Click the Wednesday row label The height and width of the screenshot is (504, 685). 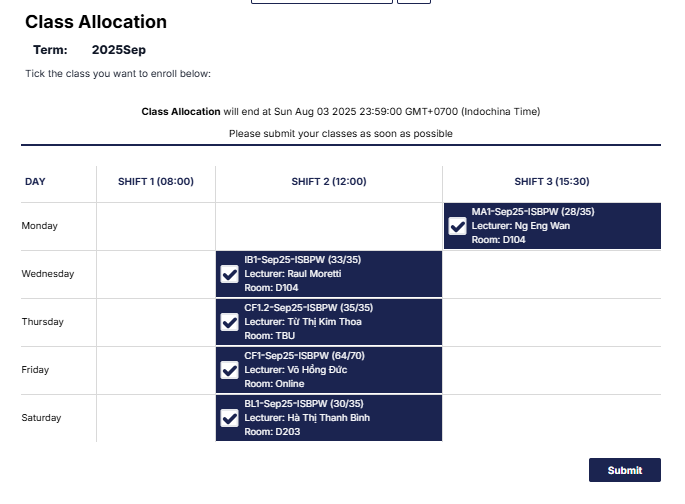(45, 274)
